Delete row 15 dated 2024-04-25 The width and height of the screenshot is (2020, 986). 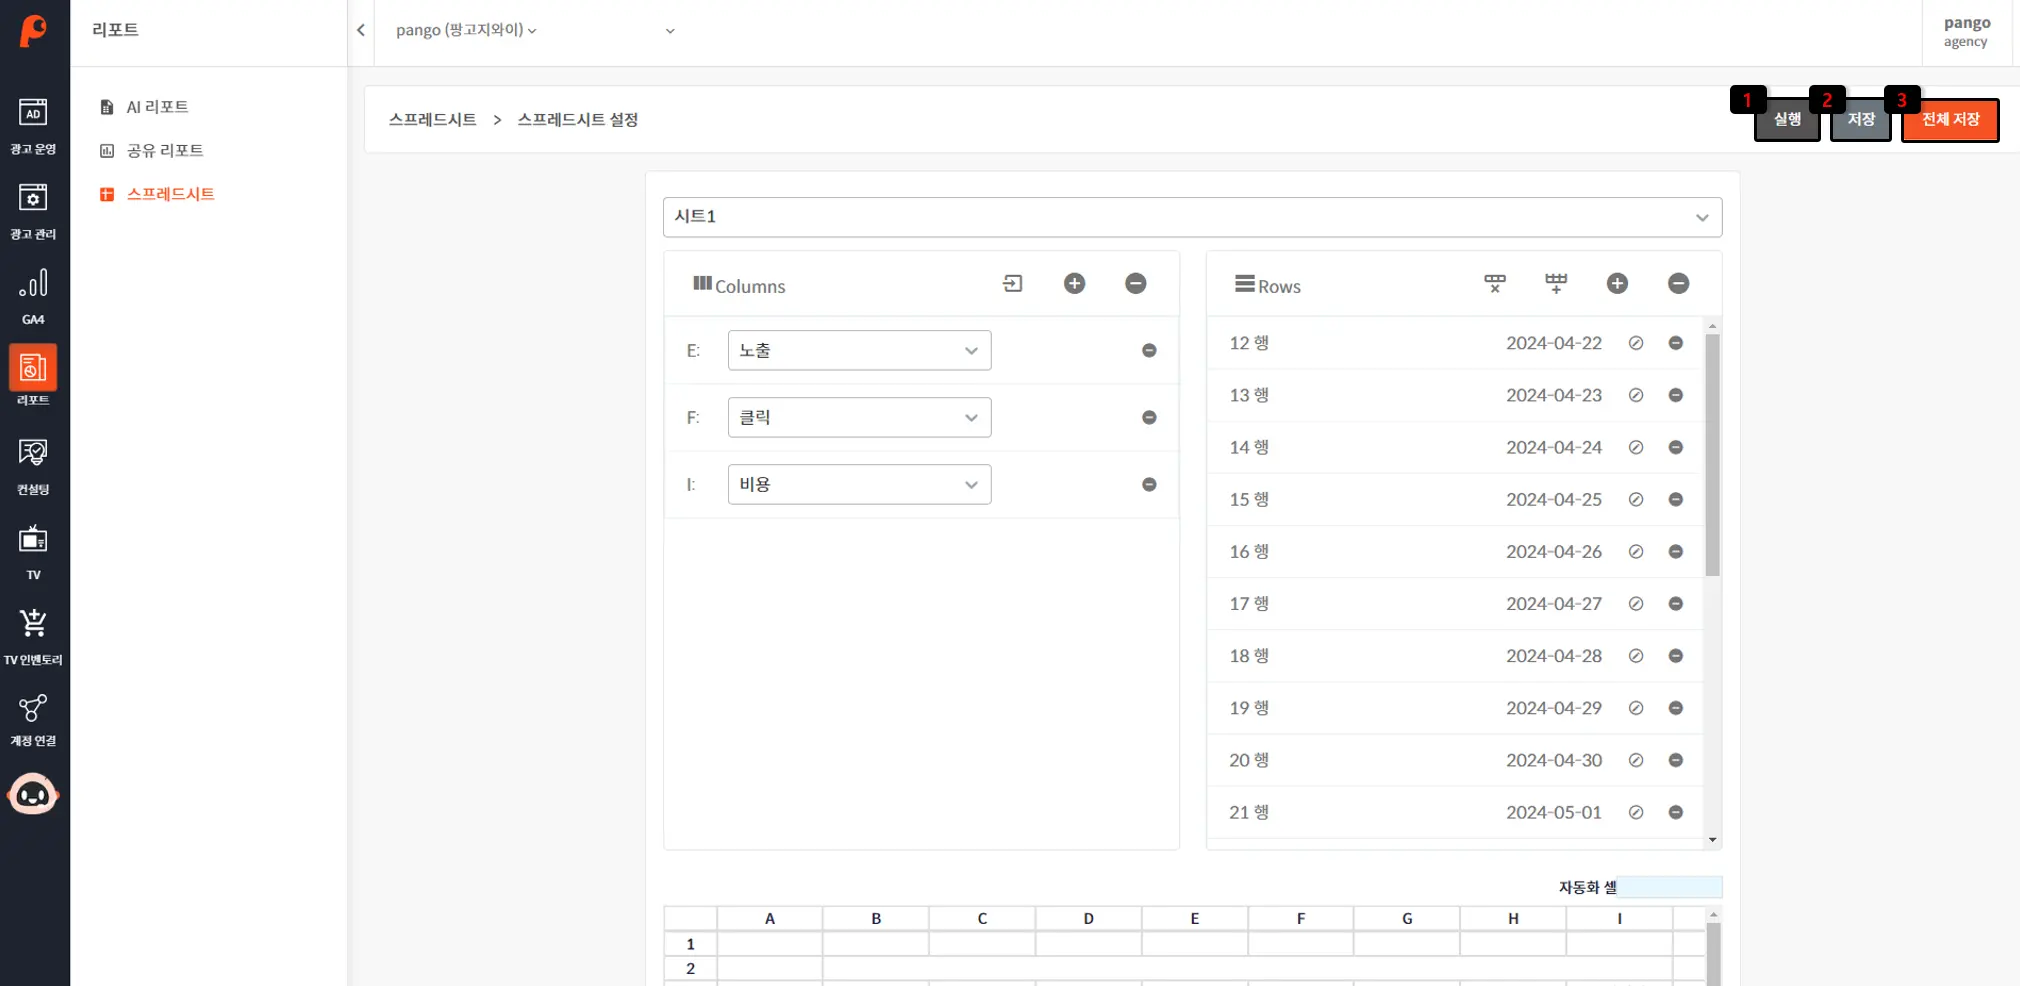click(1675, 500)
